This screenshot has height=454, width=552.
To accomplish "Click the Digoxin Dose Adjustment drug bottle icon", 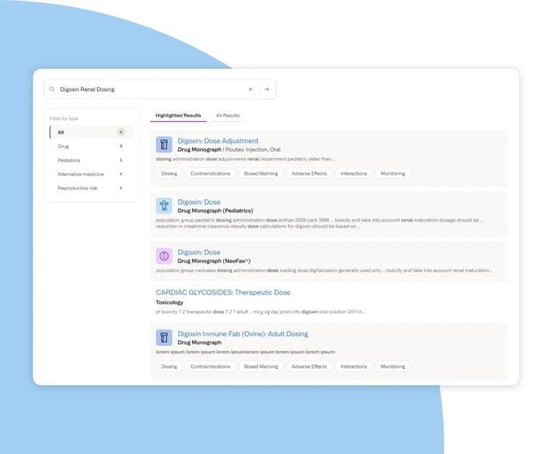I will (164, 145).
